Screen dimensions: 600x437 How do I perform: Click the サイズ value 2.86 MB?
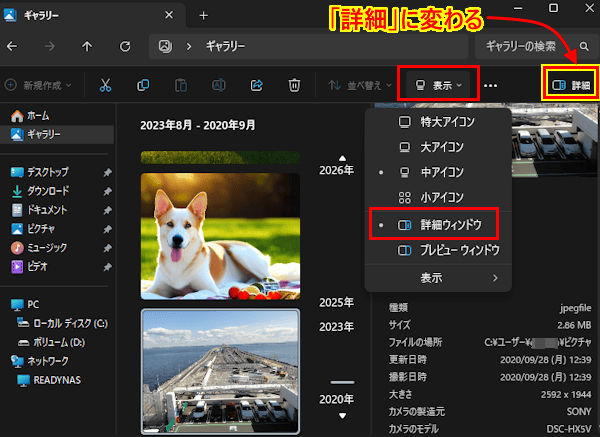pos(574,325)
